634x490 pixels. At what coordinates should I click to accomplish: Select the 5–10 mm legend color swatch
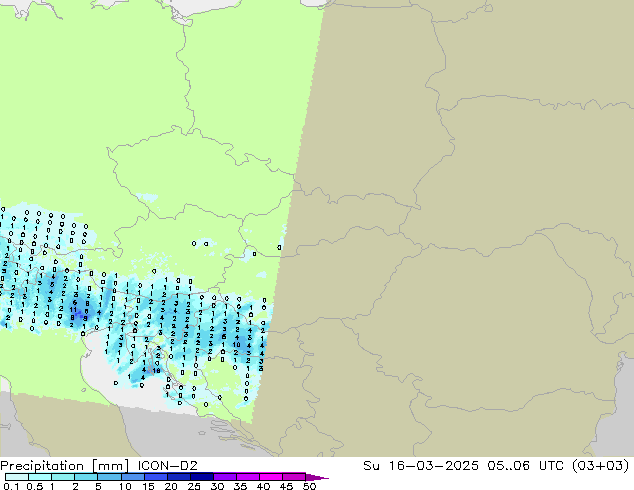point(109,477)
